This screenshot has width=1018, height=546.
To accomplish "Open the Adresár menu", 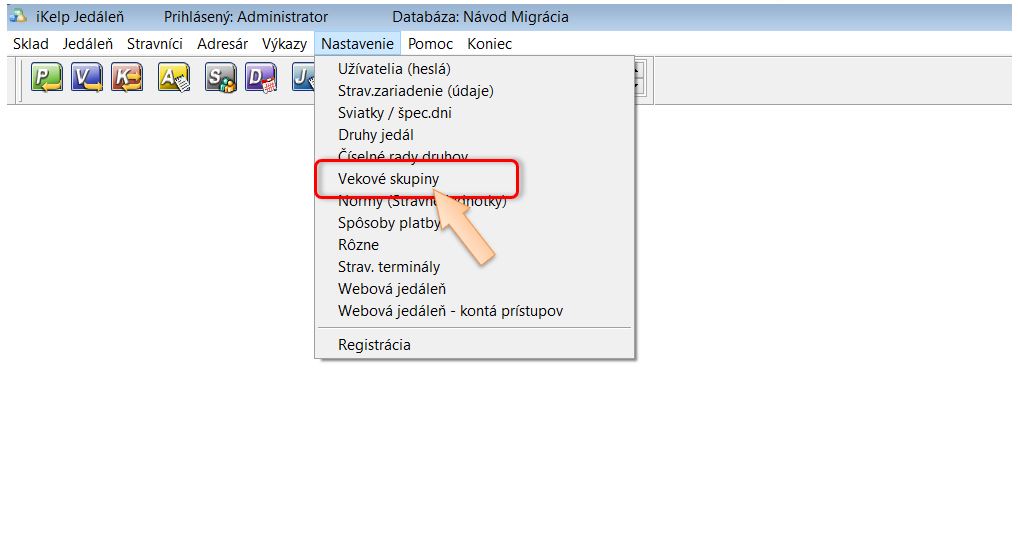I will pos(222,44).
